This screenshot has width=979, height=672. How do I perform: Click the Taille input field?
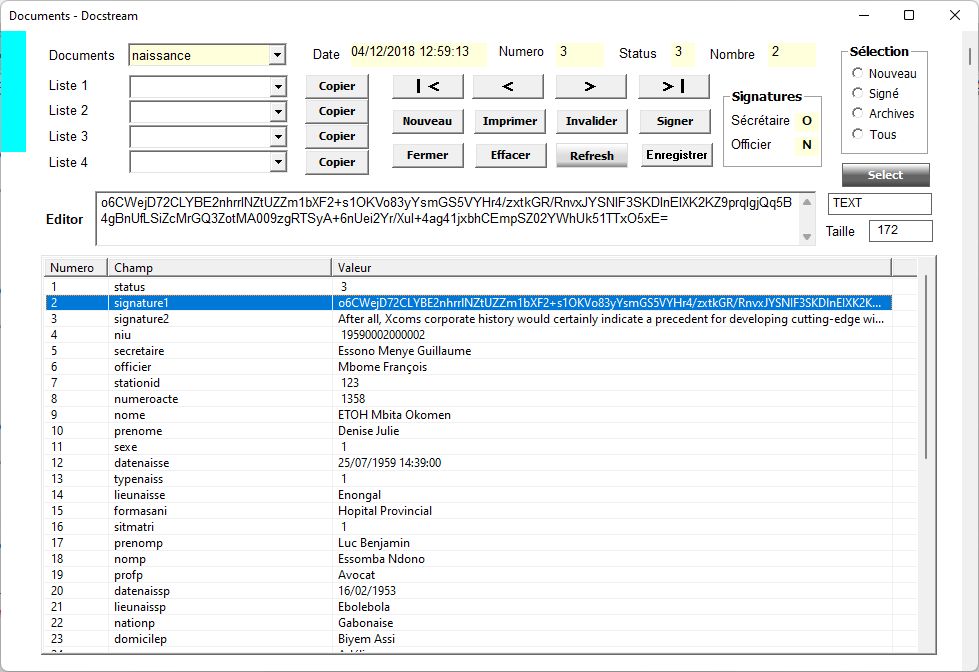coord(900,231)
